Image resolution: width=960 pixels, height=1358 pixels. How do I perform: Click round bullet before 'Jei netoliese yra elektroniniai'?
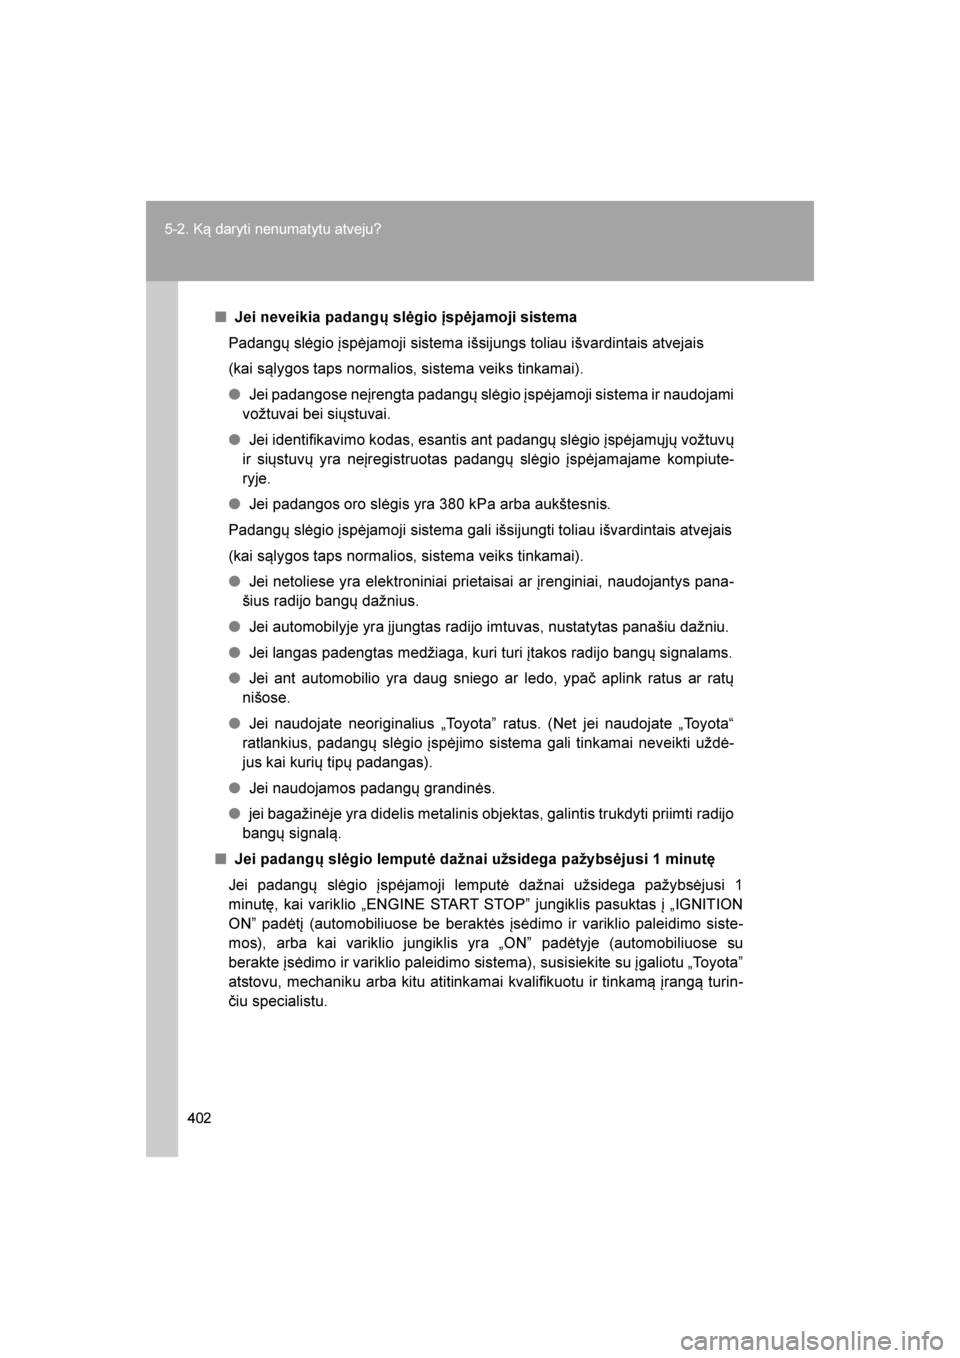(x=234, y=581)
